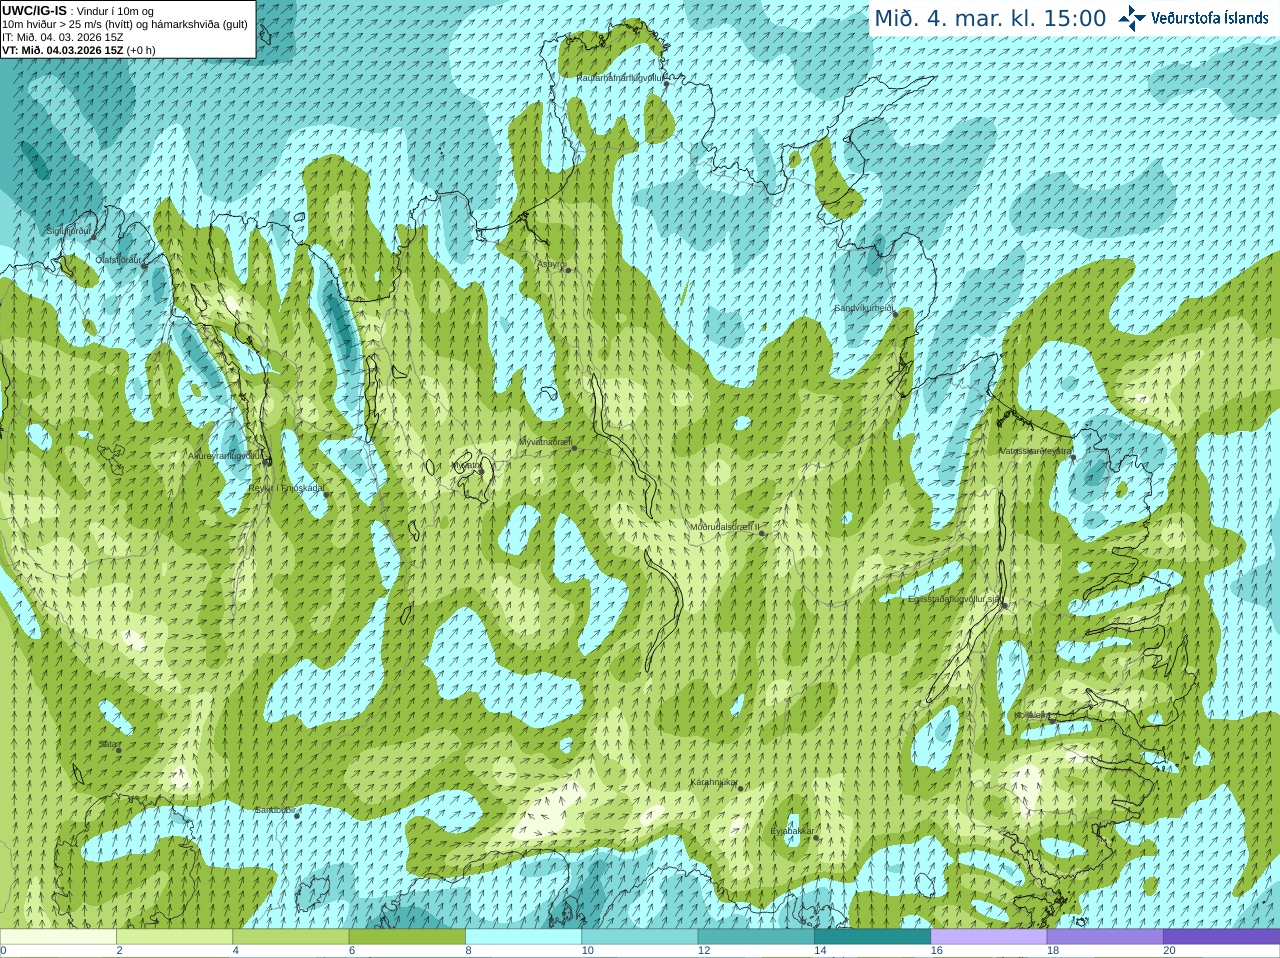
Task: Select the 18–20 m/s purple swatch
Action: tap(1105, 937)
